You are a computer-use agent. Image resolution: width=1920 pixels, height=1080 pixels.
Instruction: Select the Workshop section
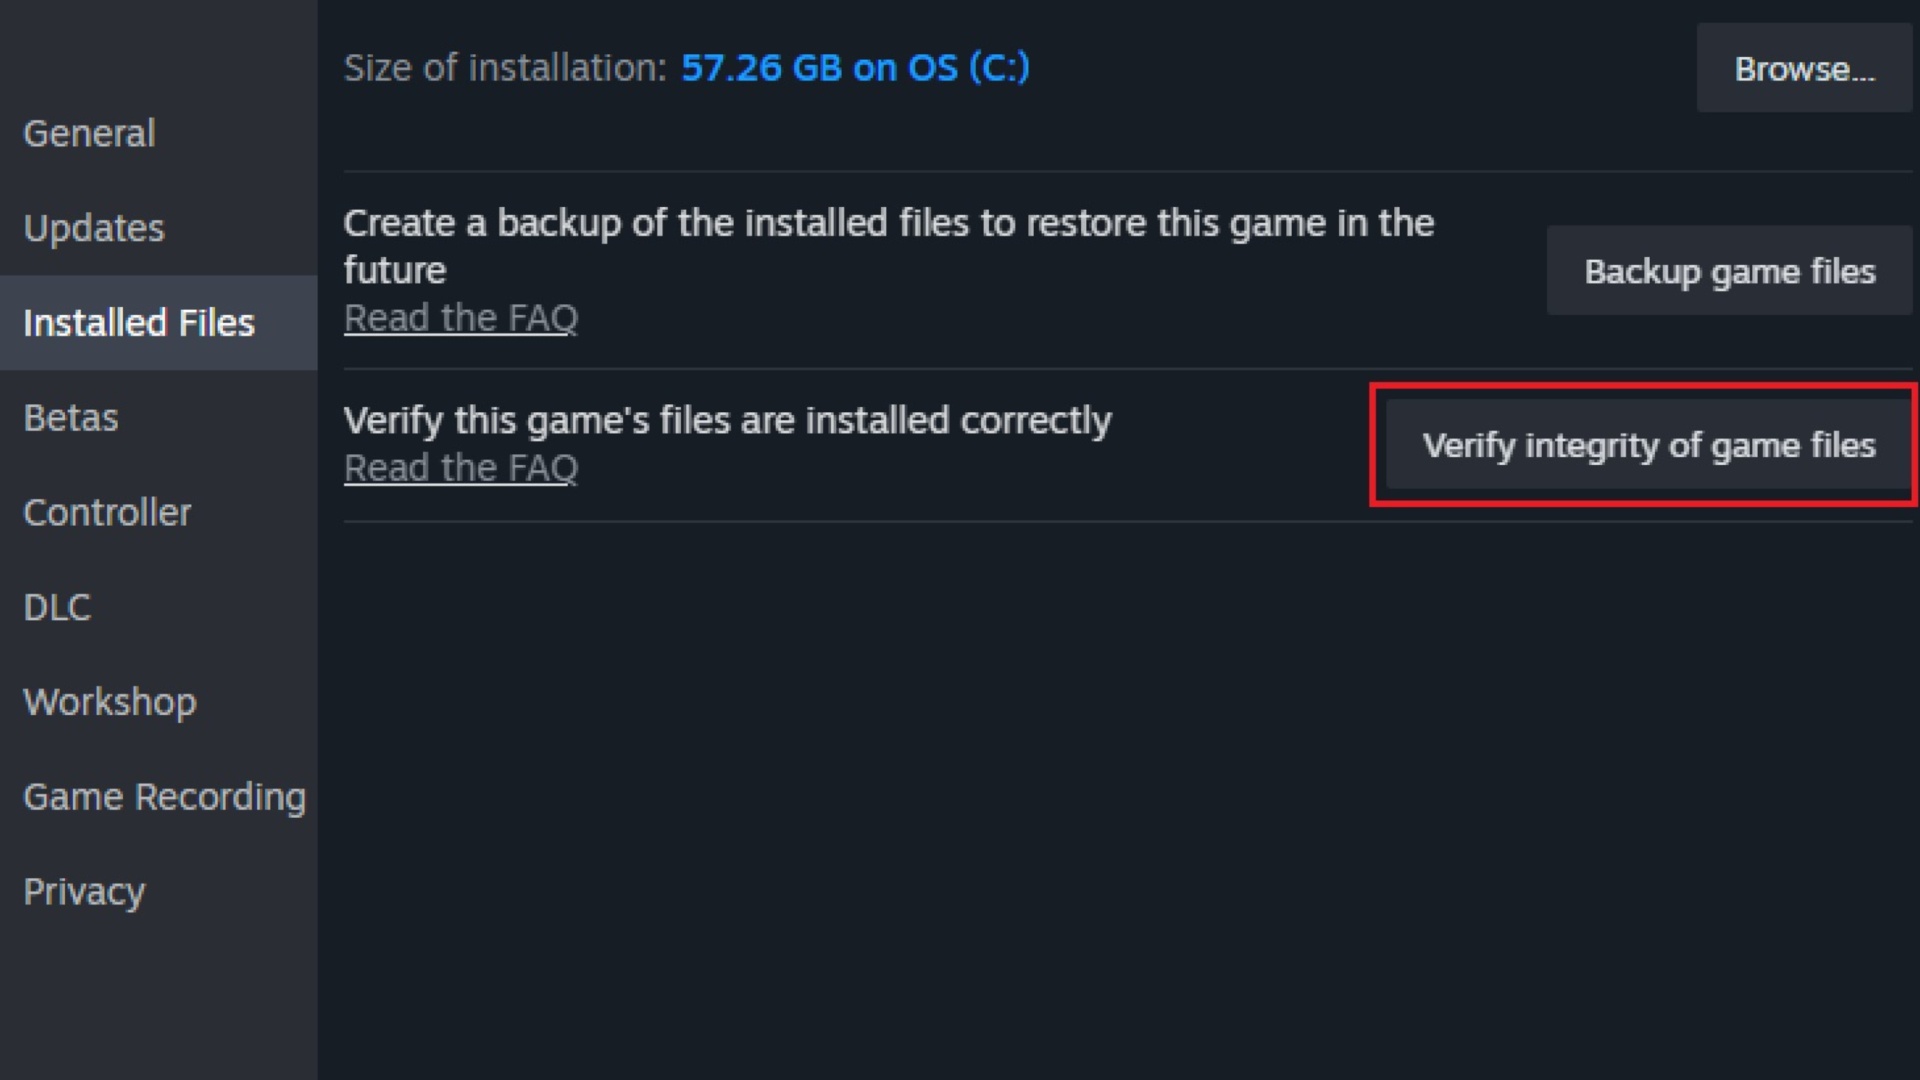point(110,702)
